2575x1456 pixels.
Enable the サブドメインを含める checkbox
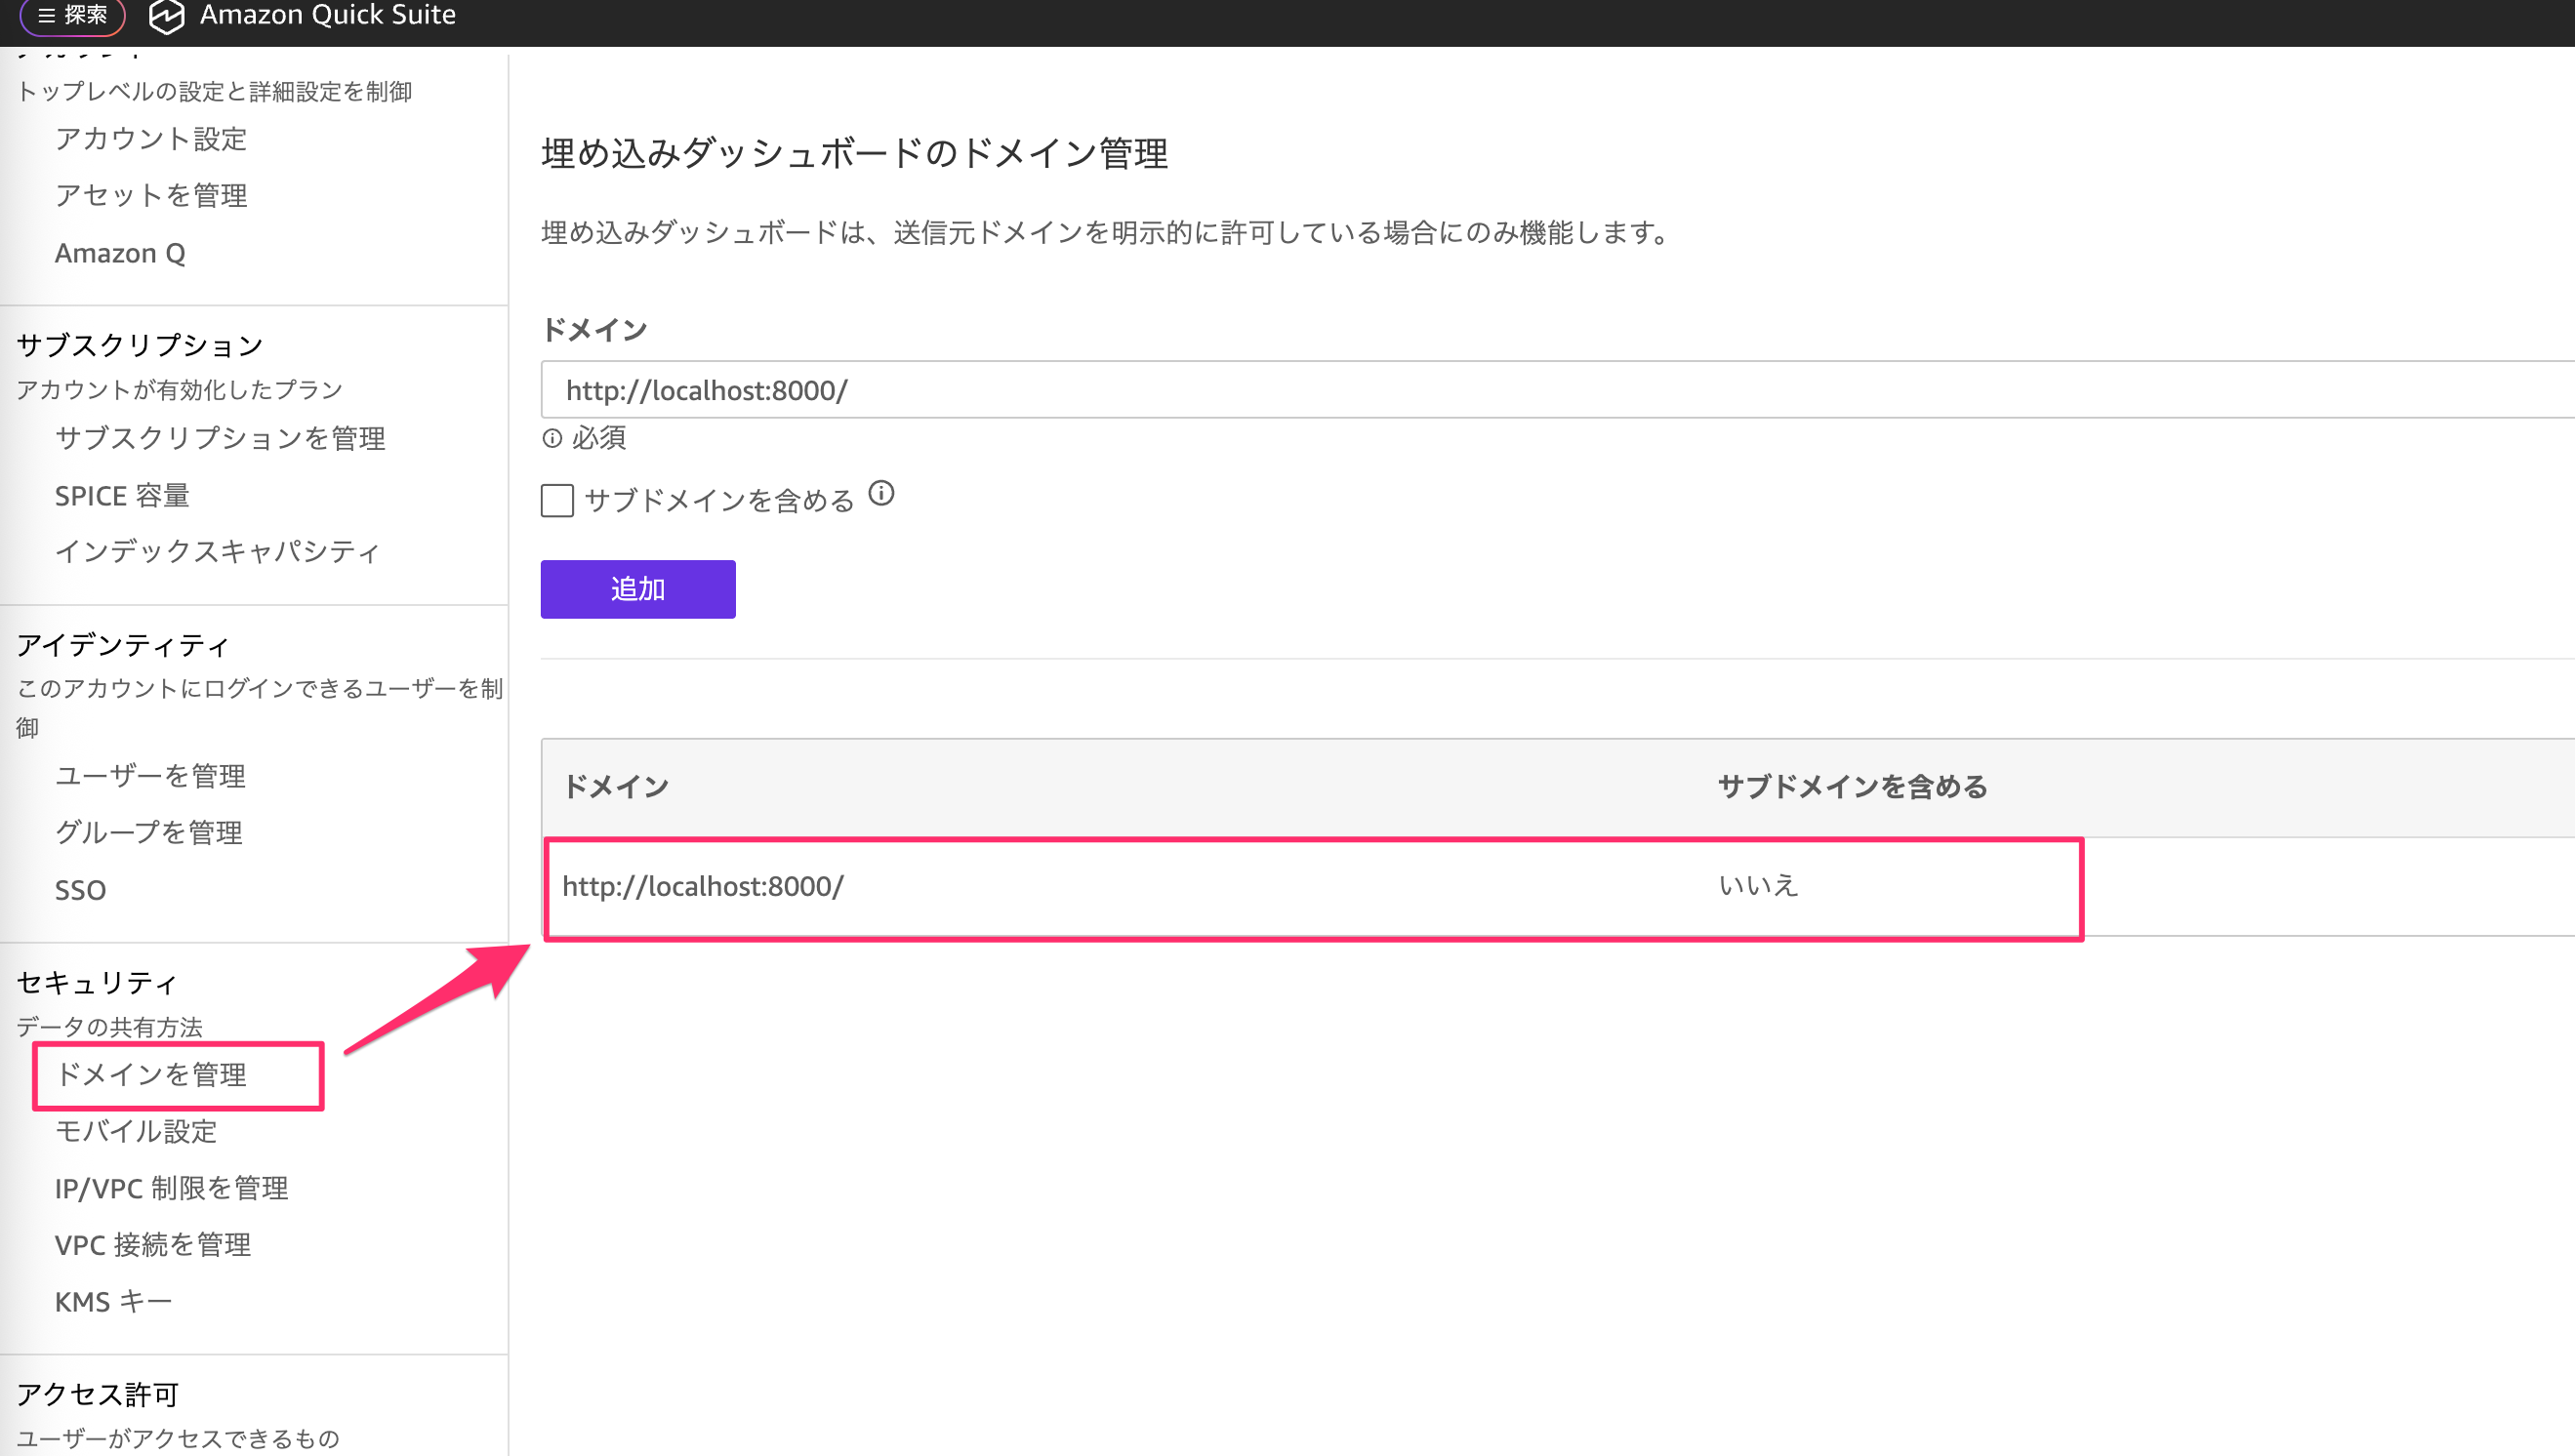[556, 501]
